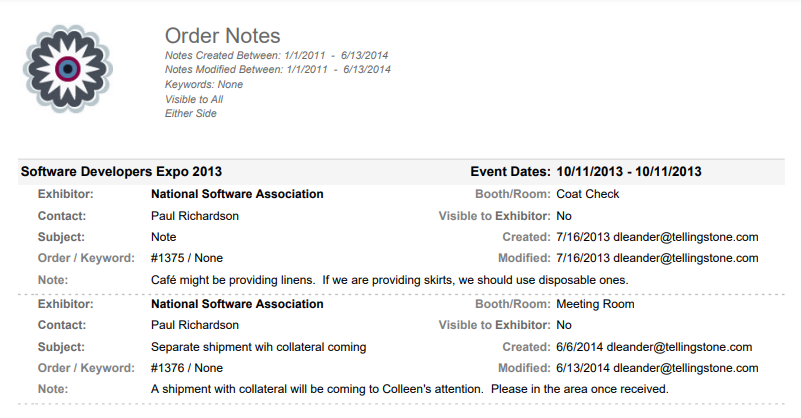This screenshot has width=801, height=418.
Task: Click the flower logo icon
Action: pyautogui.click(x=68, y=68)
